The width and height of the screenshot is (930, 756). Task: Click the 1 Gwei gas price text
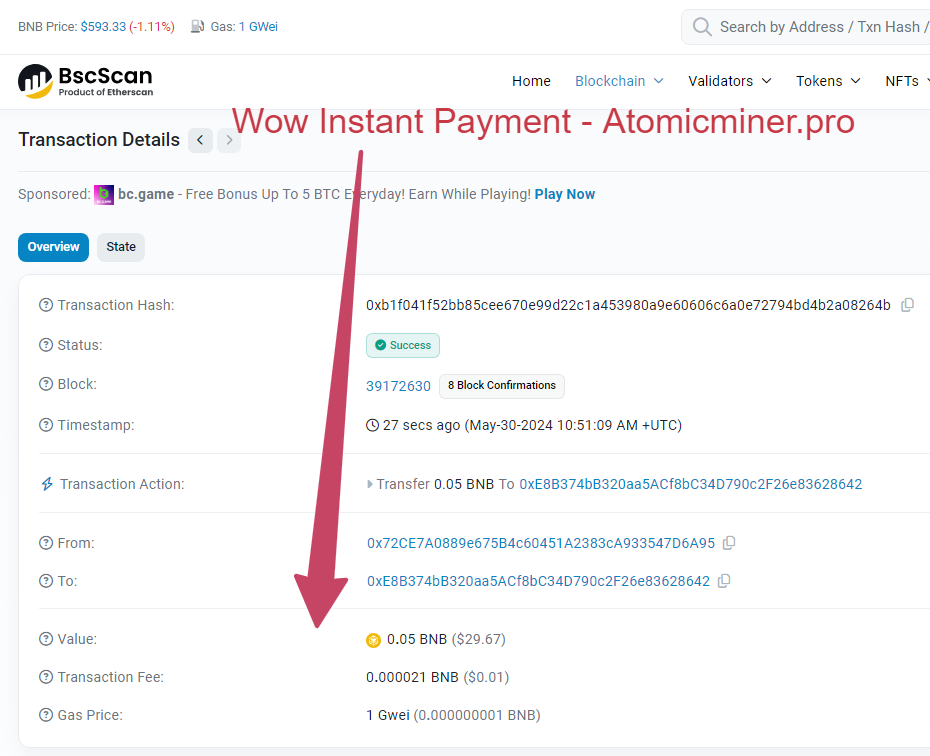click(388, 715)
